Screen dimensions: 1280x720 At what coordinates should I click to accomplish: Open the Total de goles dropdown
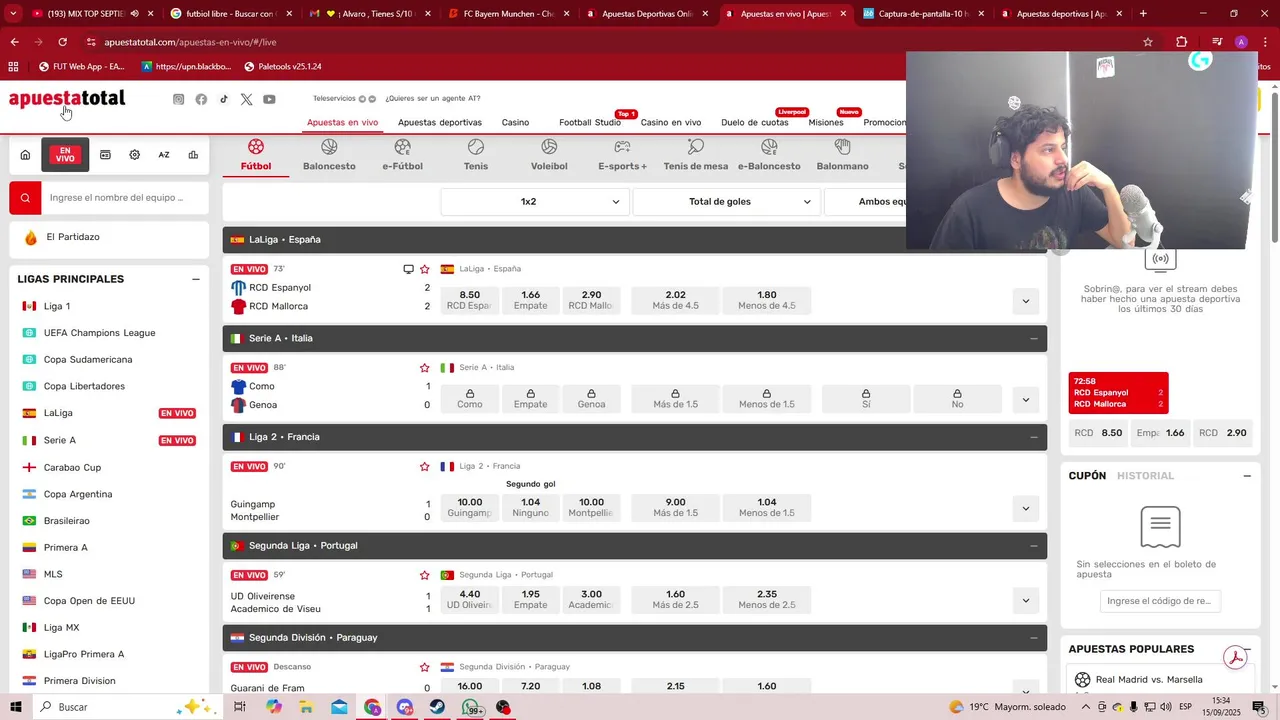727,202
